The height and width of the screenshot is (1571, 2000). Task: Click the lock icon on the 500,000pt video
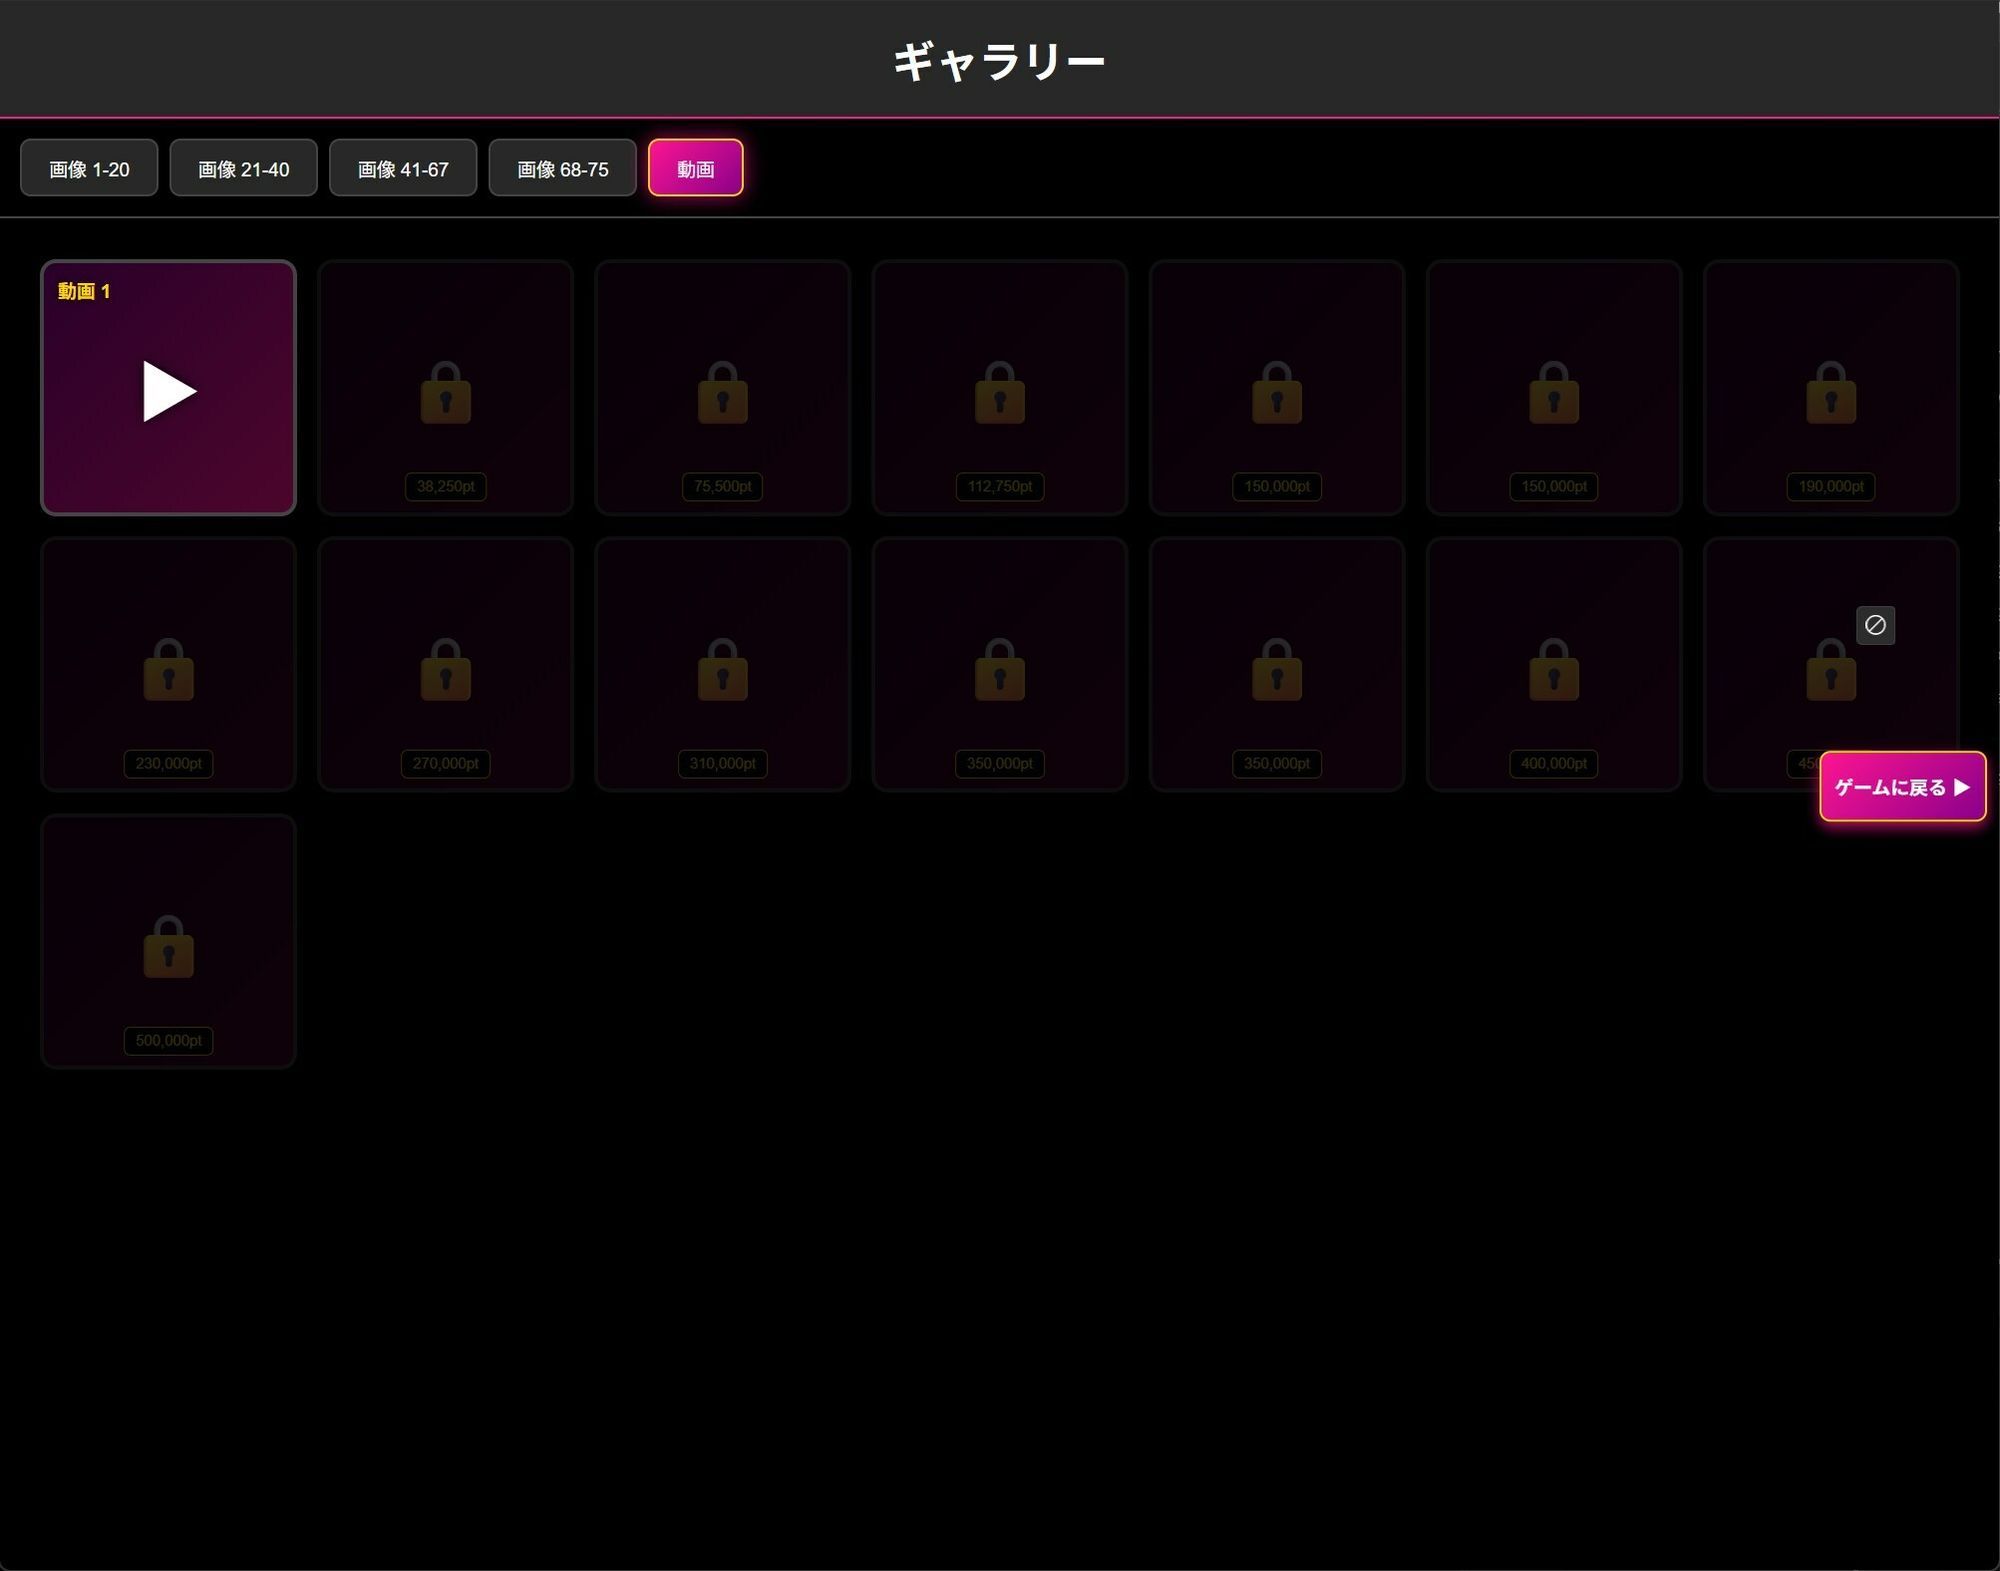[168, 947]
